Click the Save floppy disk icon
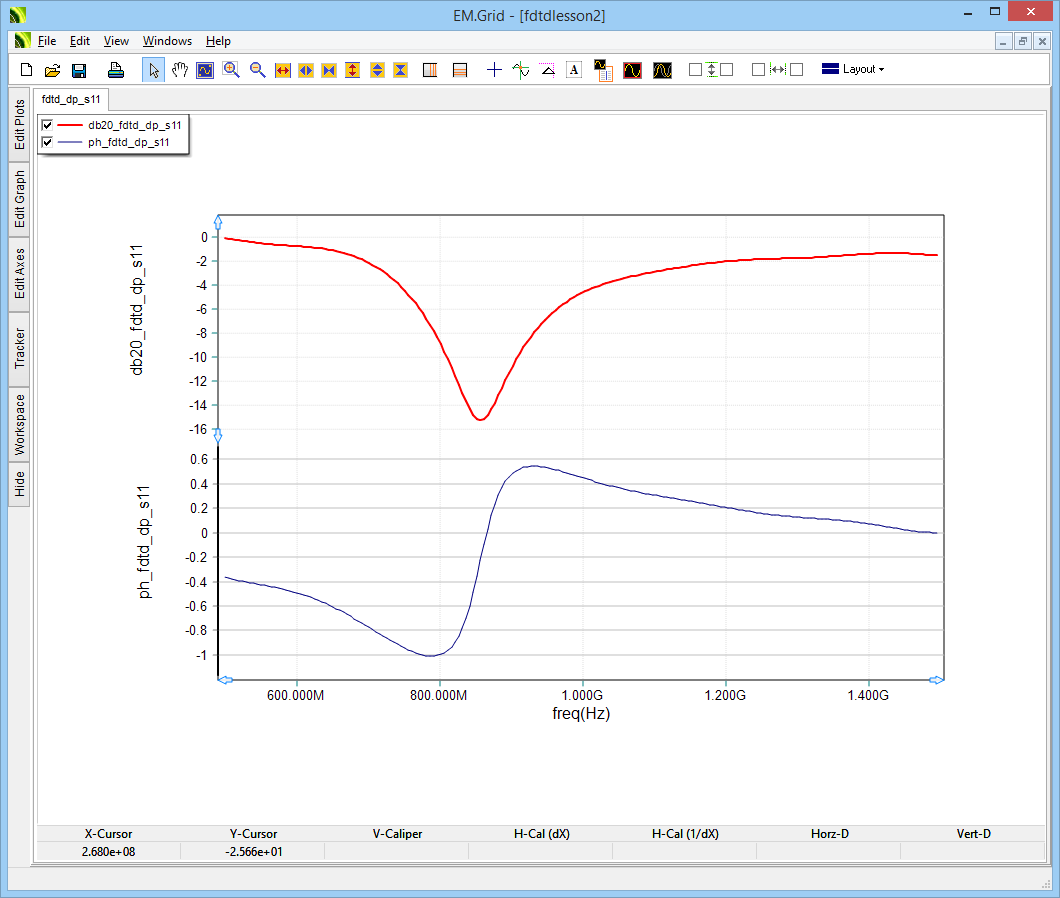The width and height of the screenshot is (1060, 898). coord(79,70)
